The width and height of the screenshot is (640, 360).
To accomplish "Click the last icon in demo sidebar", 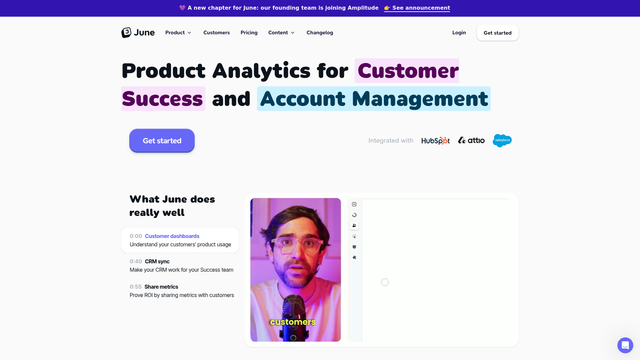I will (354, 258).
